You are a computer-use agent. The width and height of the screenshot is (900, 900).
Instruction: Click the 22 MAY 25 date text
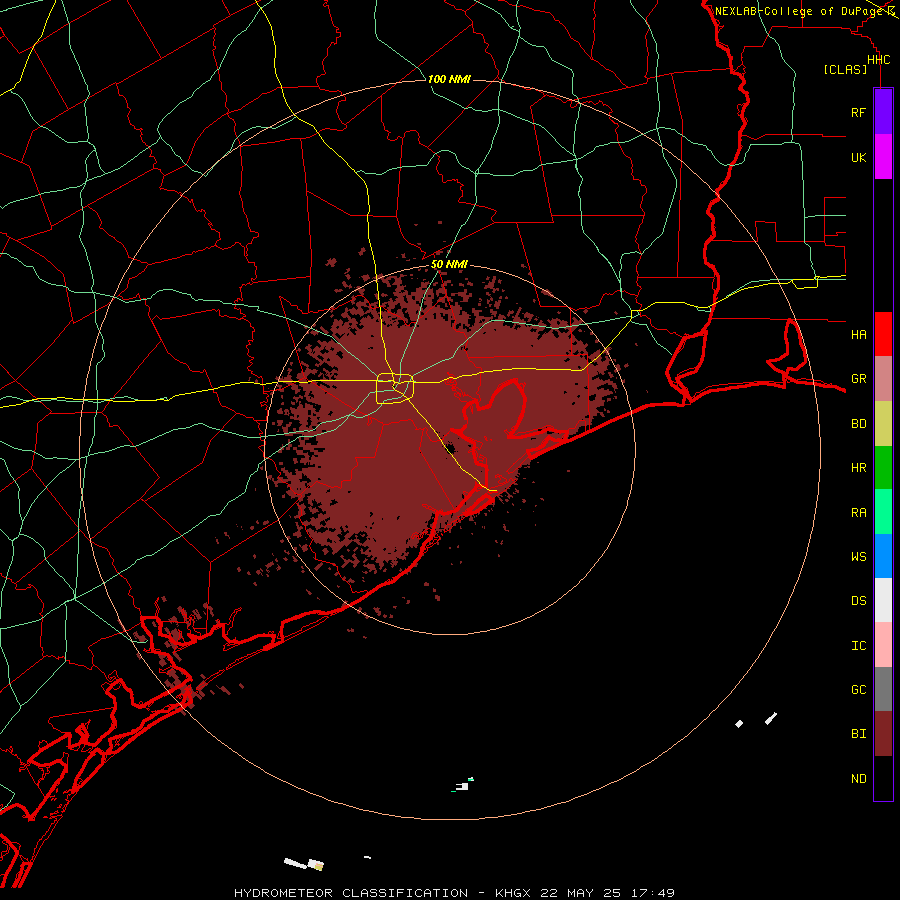[580, 893]
